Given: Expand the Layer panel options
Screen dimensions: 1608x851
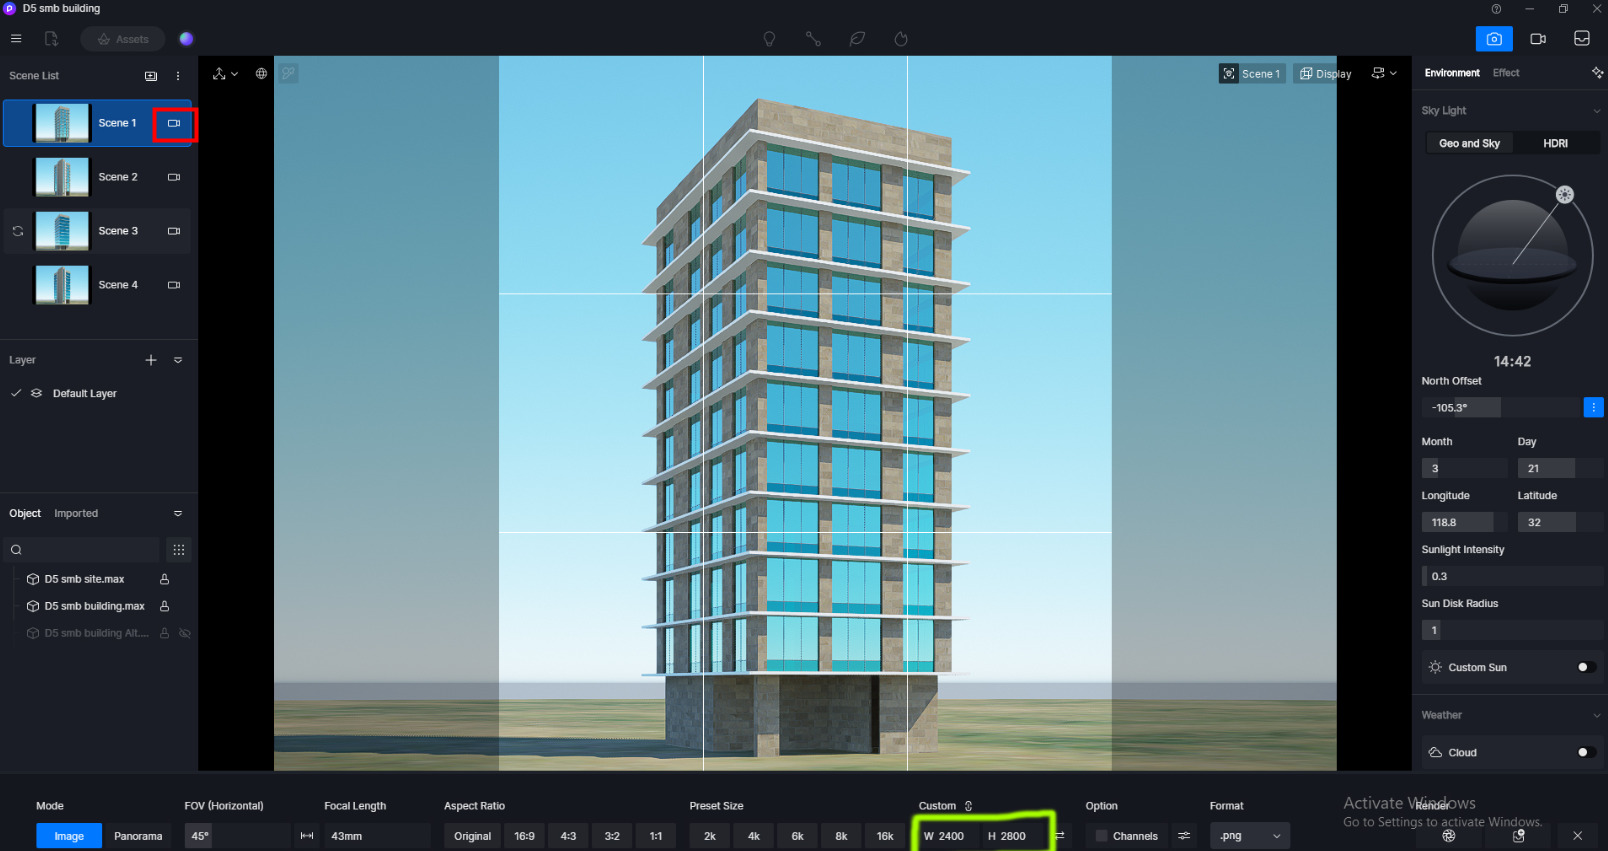Looking at the screenshot, I should pyautogui.click(x=178, y=360).
